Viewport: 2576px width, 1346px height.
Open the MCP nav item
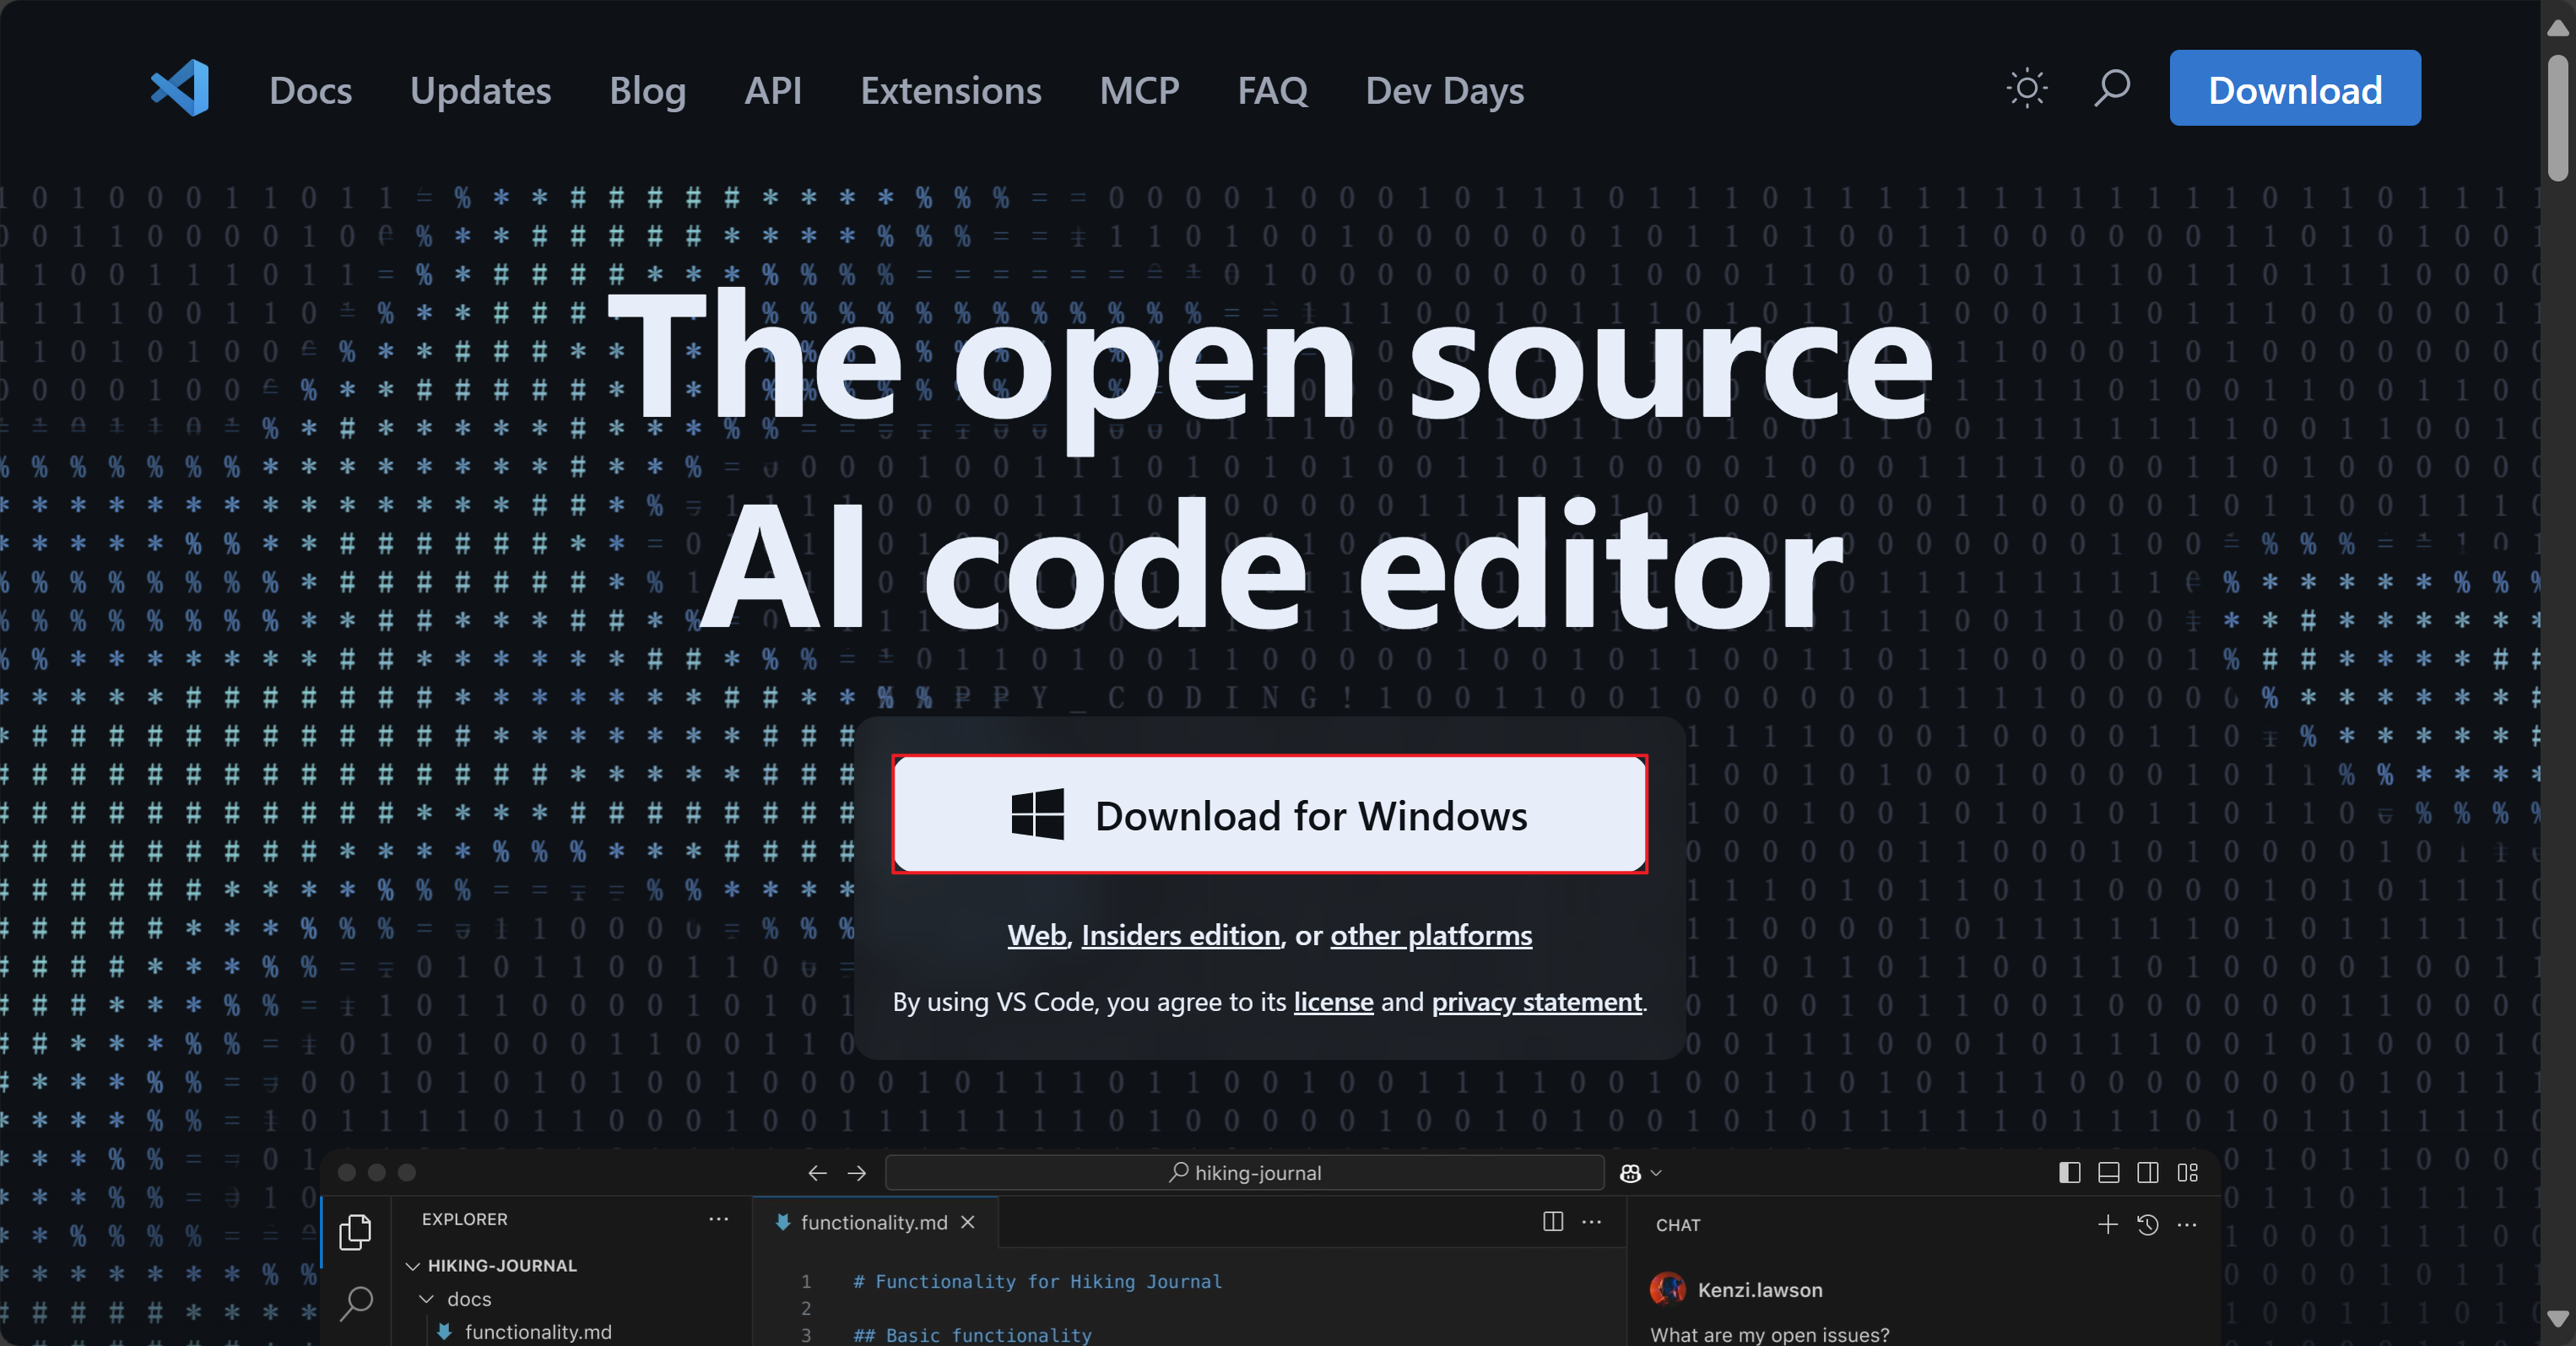[x=1139, y=90]
